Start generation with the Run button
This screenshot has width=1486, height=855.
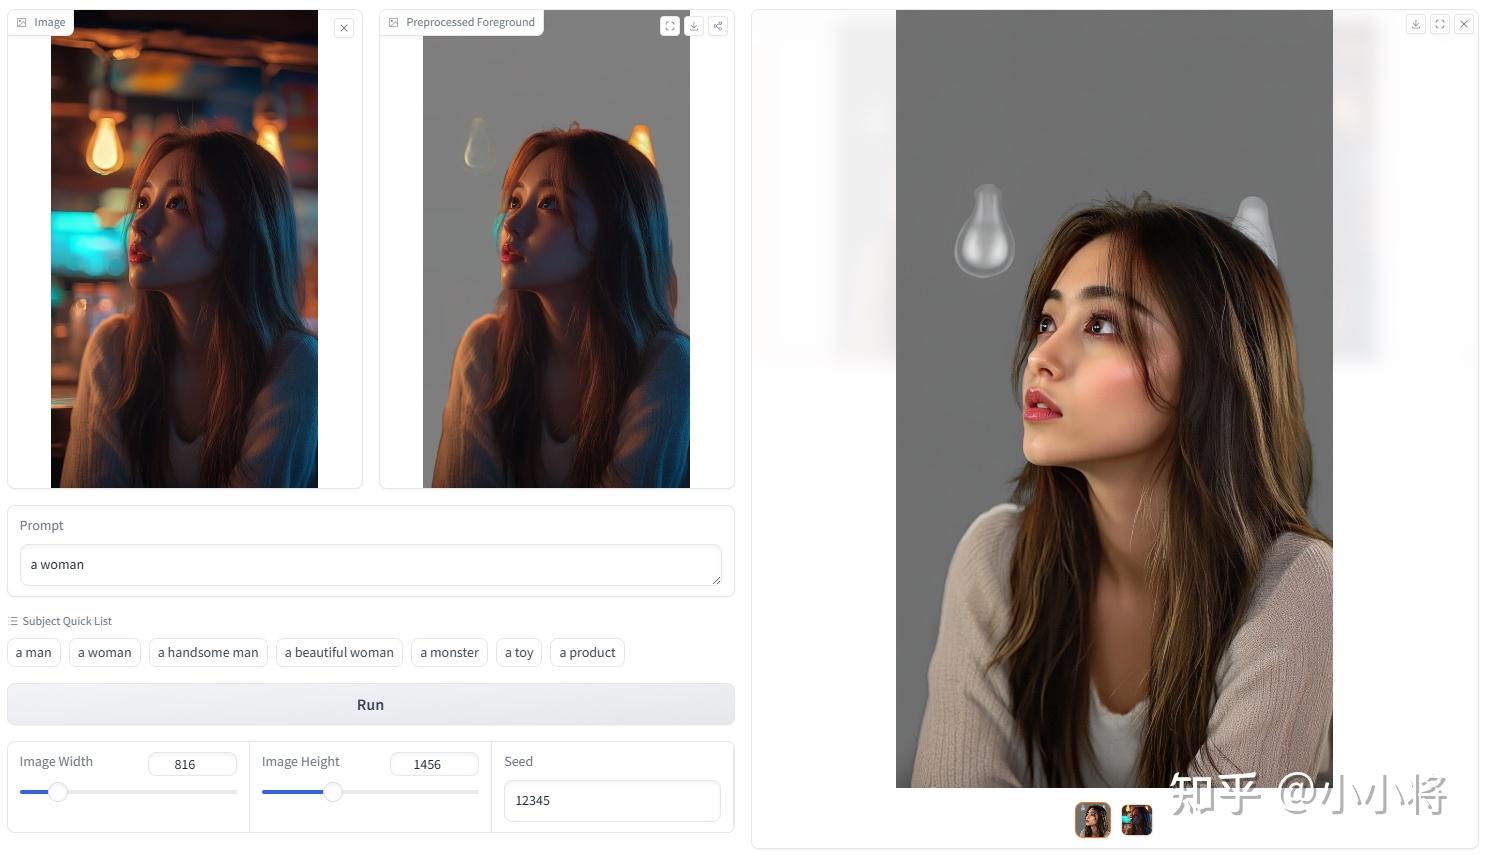[x=371, y=705]
